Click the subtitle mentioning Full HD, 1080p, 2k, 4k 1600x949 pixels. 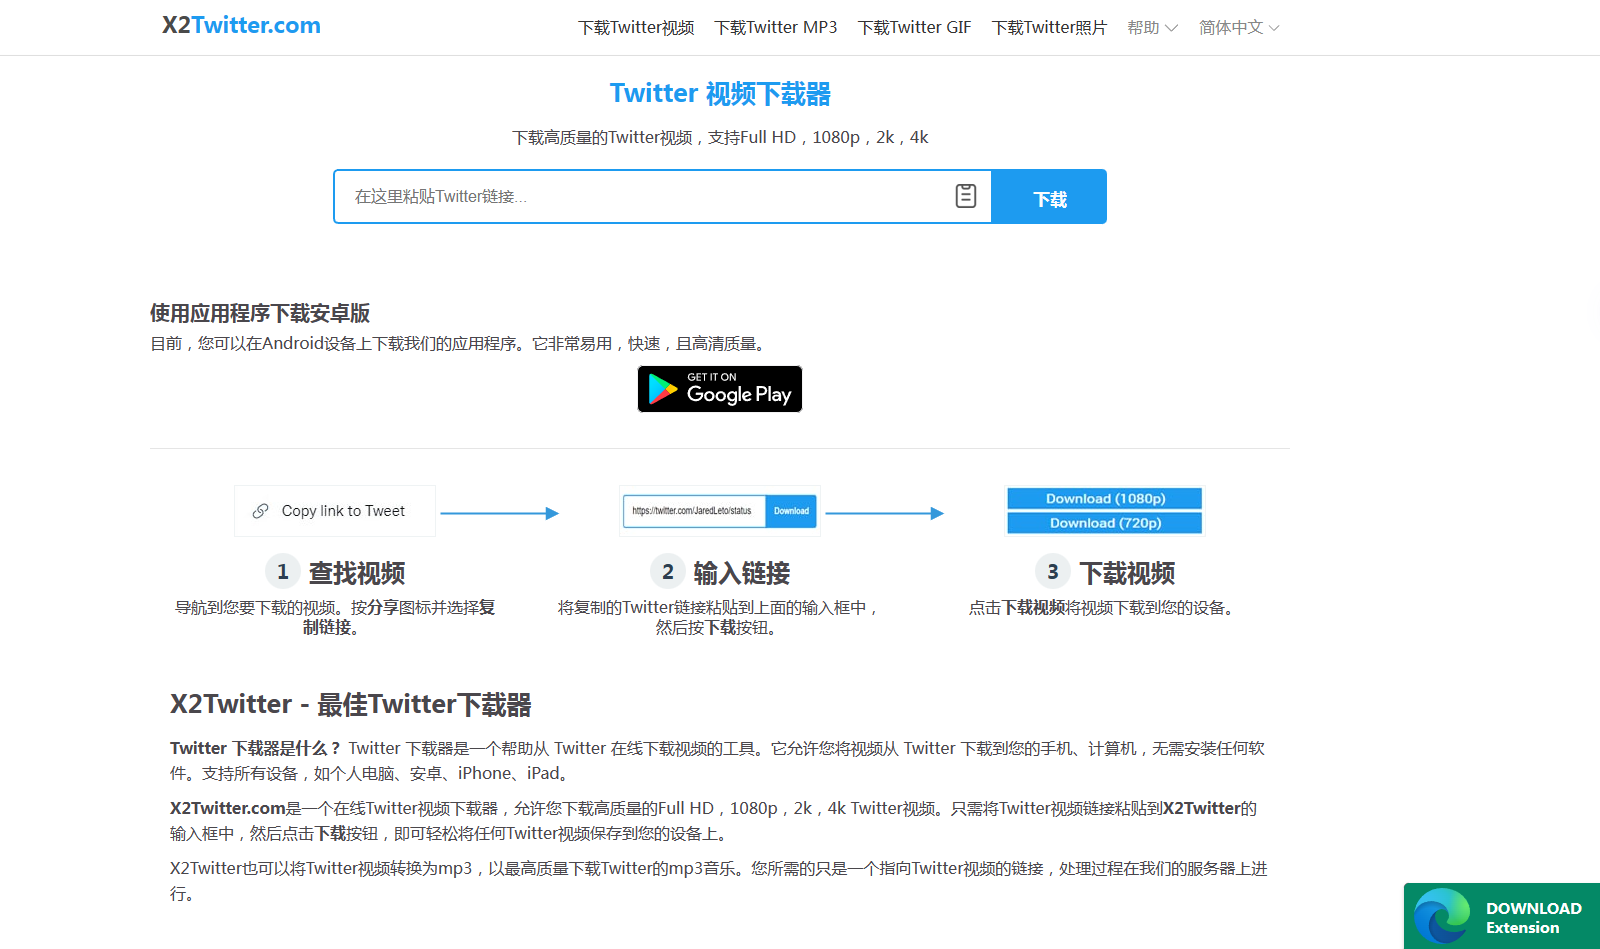tap(720, 137)
